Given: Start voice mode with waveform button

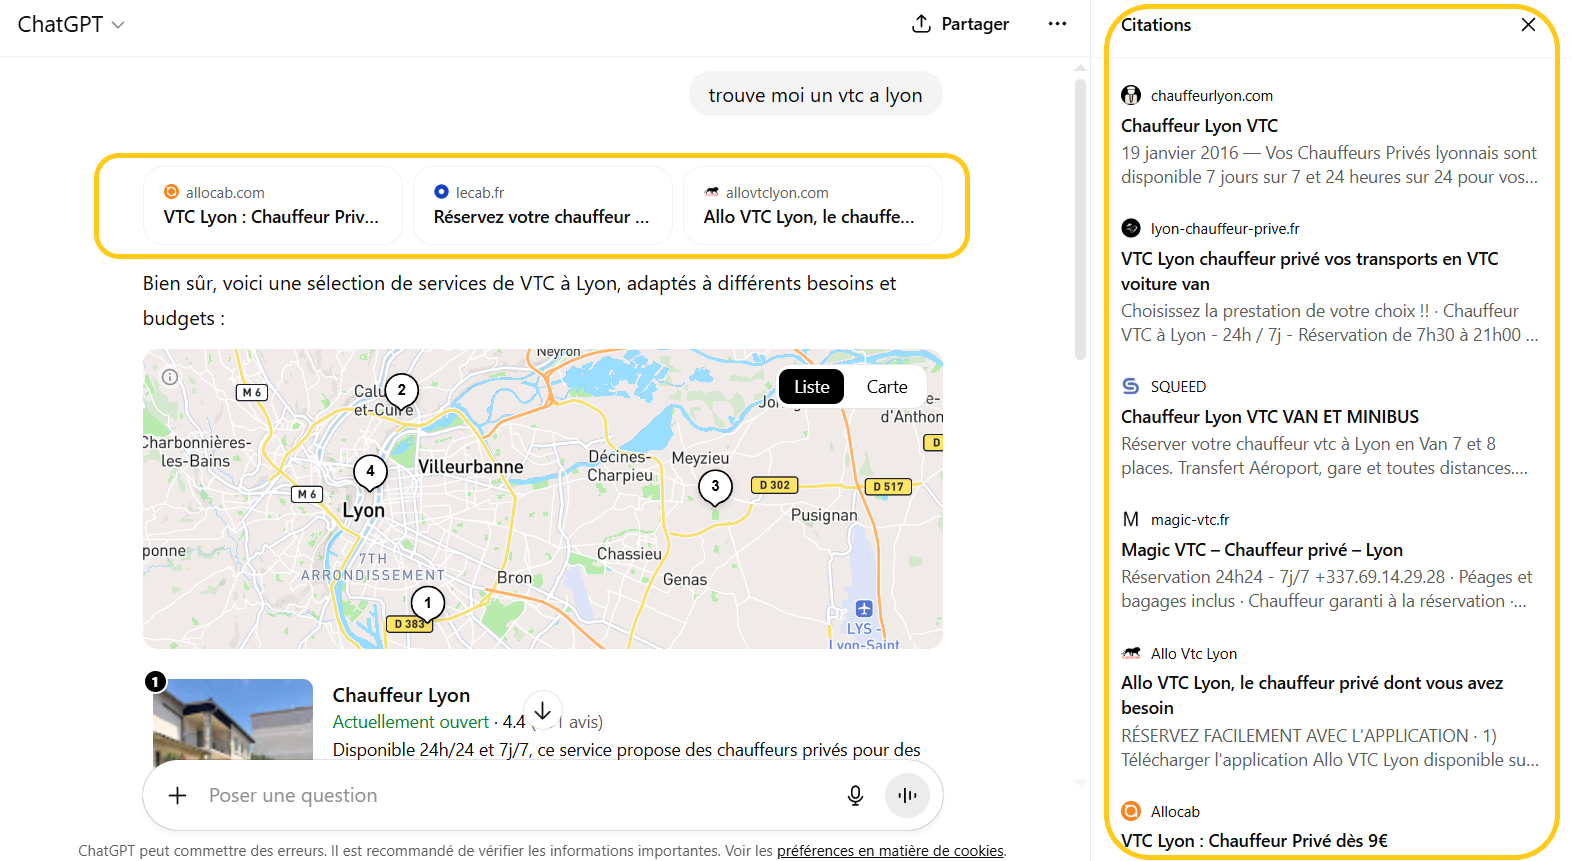Looking at the screenshot, I should [x=907, y=795].
